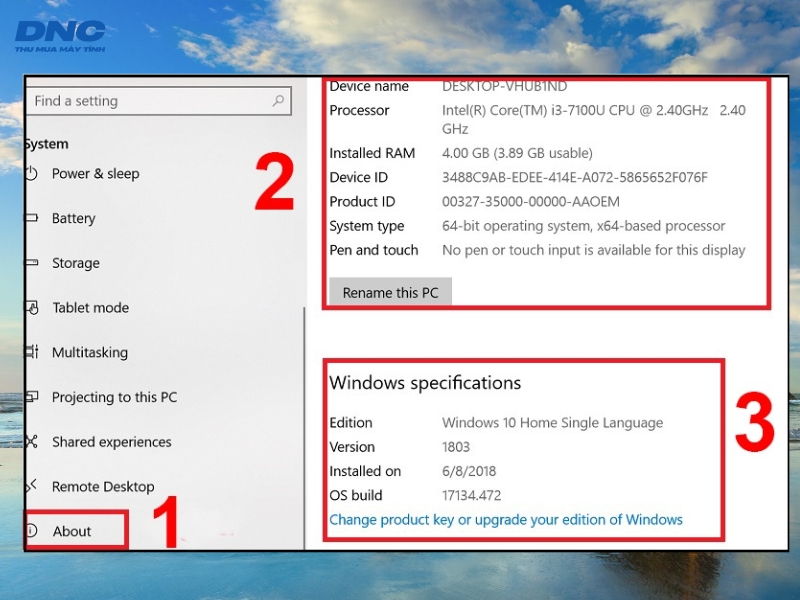Select the 4.00 GB installed RAM value
Screen dimensions: 800x600
(x=517, y=153)
